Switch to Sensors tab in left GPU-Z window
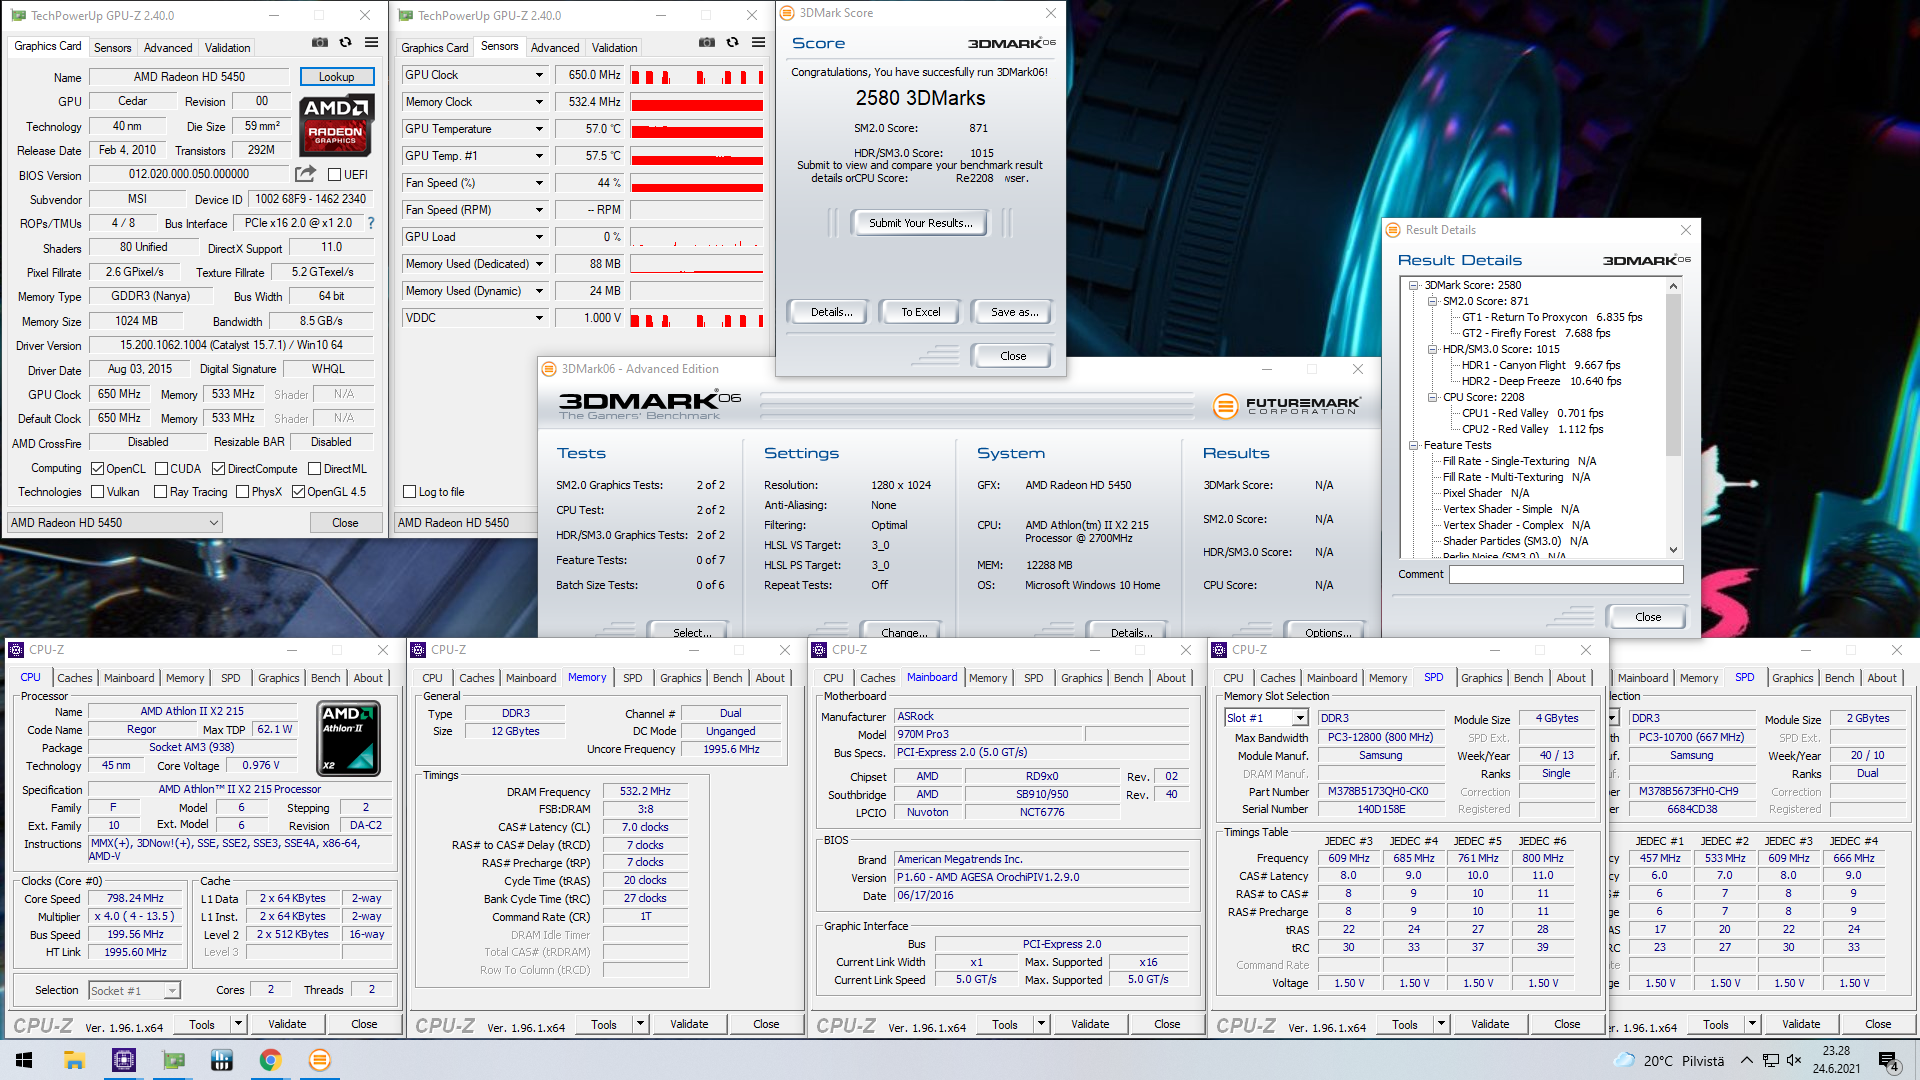 click(113, 48)
